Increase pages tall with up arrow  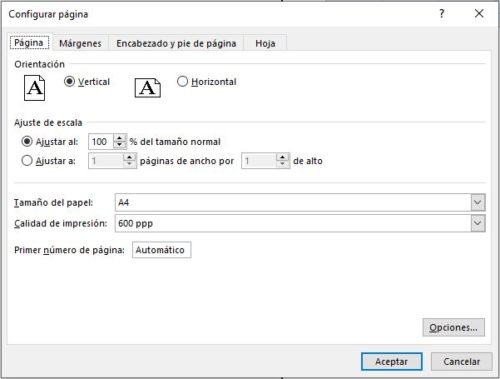[x=283, y=157]
